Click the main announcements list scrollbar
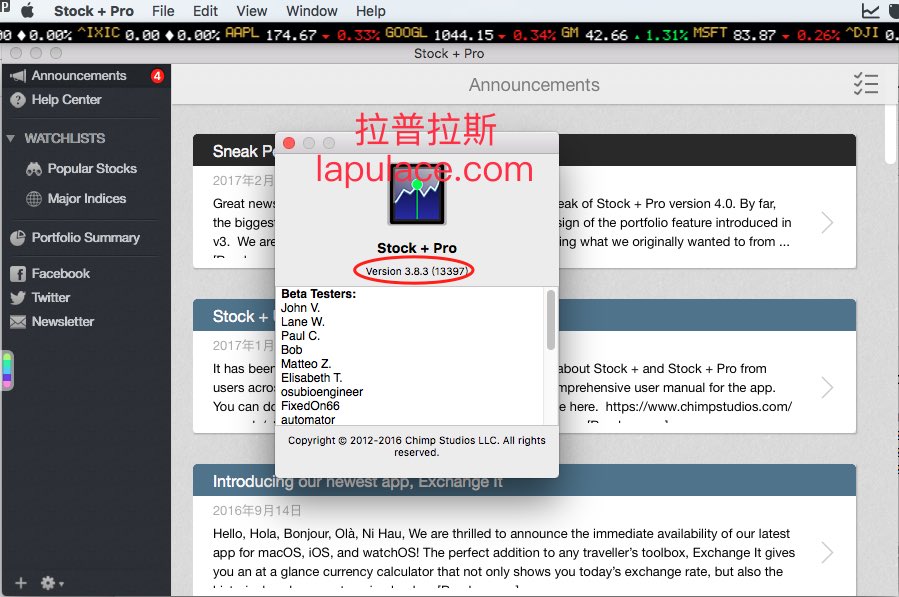 point(890,135)
